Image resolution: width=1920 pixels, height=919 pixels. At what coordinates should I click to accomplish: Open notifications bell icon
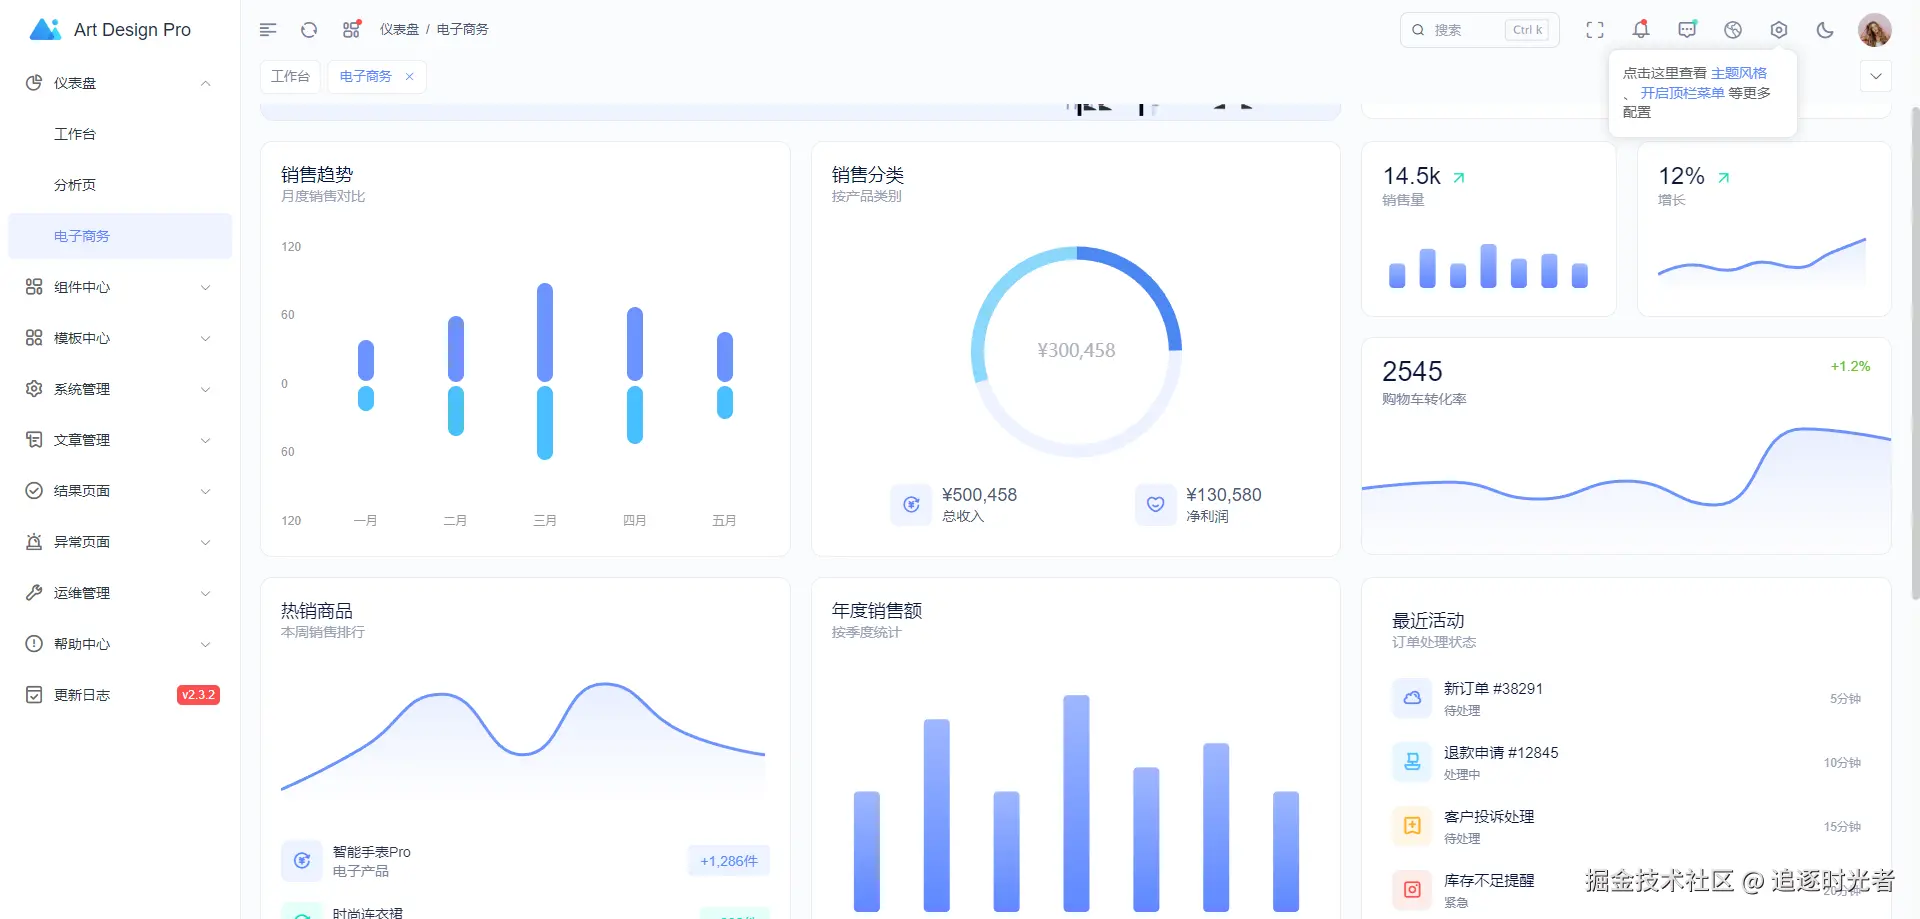[1641, 30]
